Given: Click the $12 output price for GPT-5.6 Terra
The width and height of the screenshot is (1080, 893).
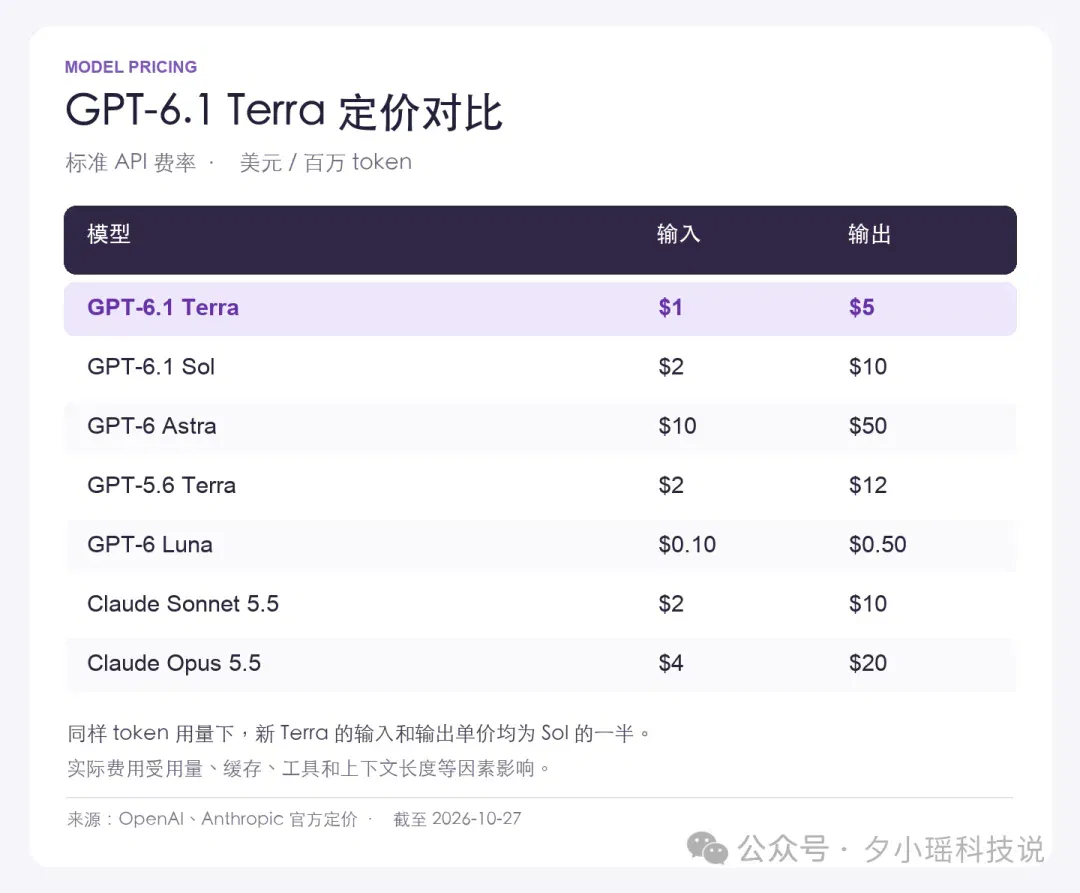Looking at the screenshot, I should [x=868, y=485].
